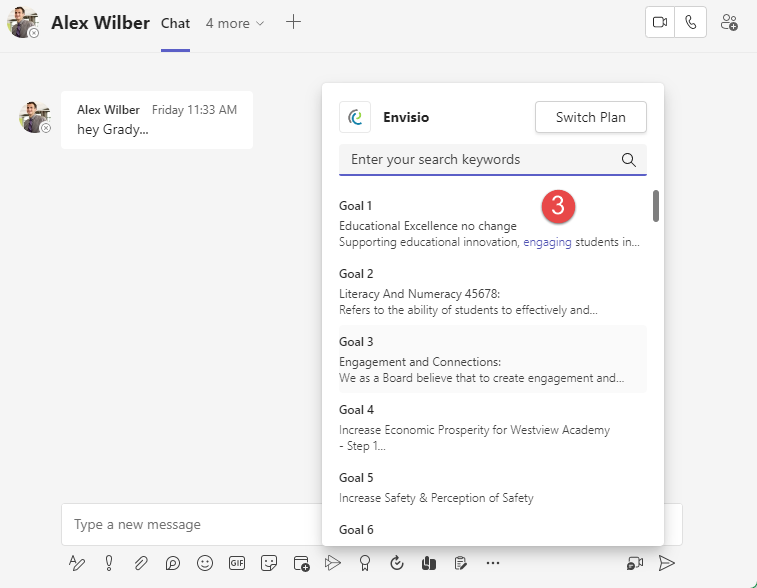Image resolution: width=757 pixels, height=588 pixels.
Task: Record a video clip message
Action: tap(635, 563)
